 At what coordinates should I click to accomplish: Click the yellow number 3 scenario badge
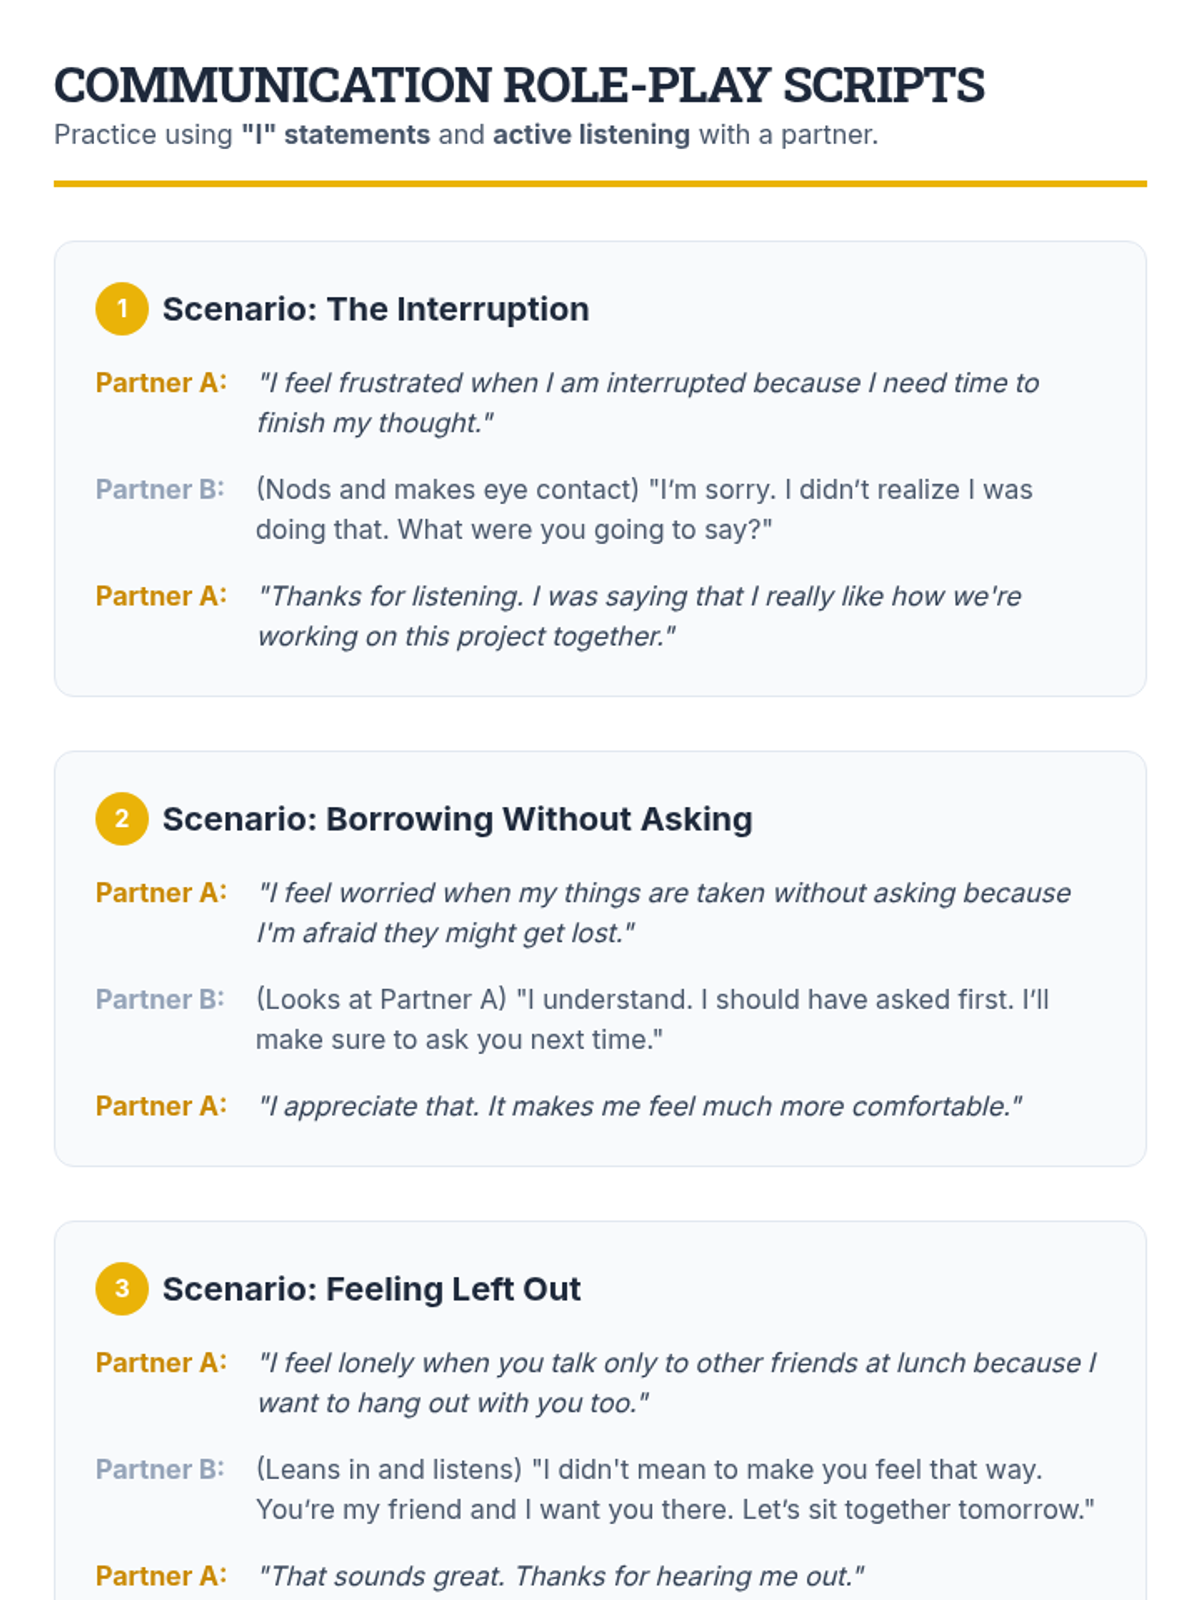[x=122, y=1289]
